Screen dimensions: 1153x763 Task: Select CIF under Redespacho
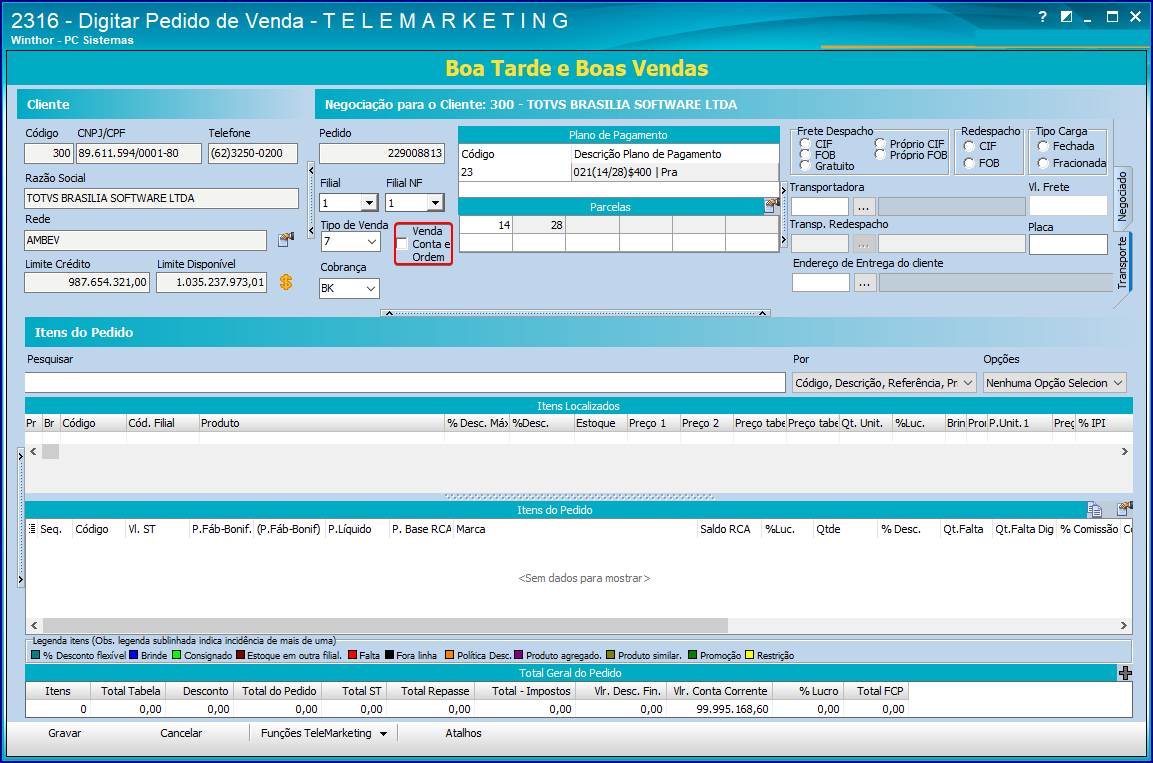969,146
